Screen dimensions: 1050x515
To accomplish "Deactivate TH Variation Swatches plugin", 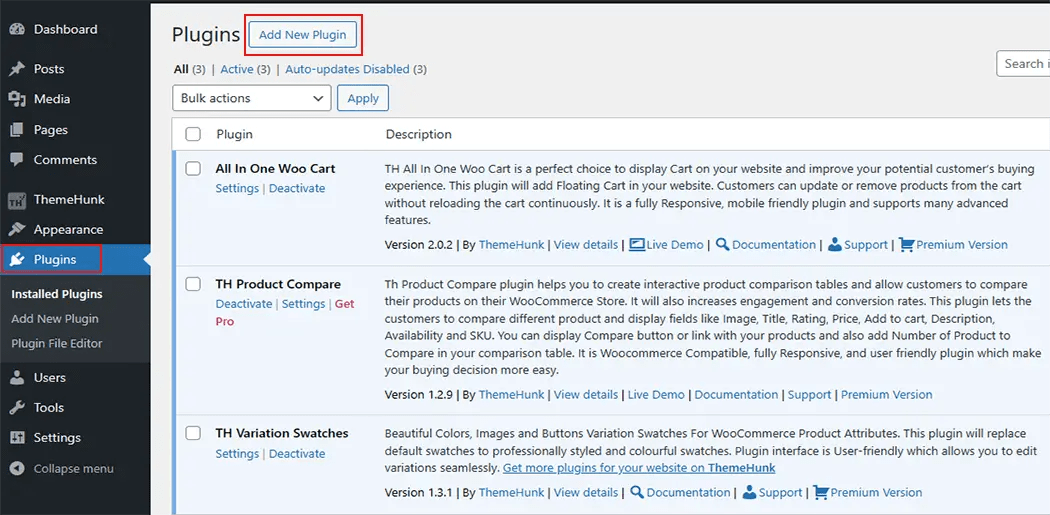I will [297, 453].
